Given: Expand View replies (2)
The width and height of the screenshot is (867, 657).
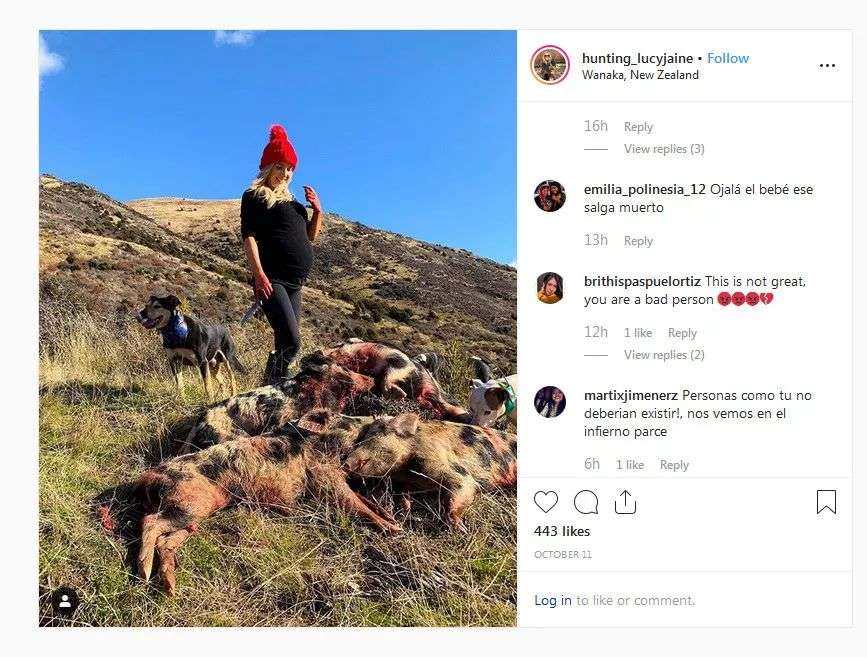Looking at the screenshot, I should (664, 354).
